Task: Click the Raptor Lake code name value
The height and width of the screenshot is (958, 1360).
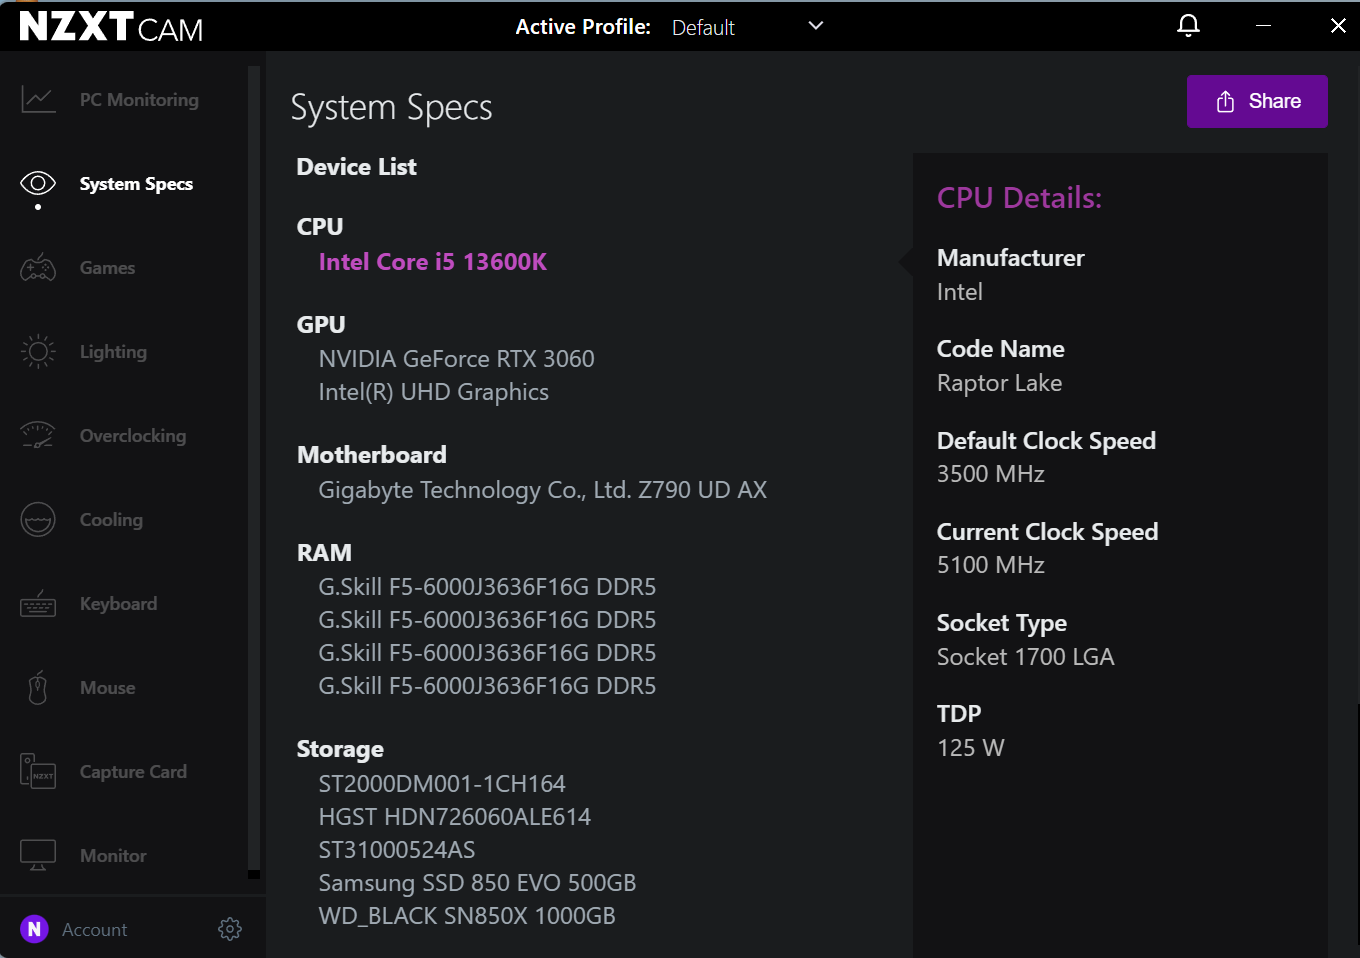Action: [999, 383]
